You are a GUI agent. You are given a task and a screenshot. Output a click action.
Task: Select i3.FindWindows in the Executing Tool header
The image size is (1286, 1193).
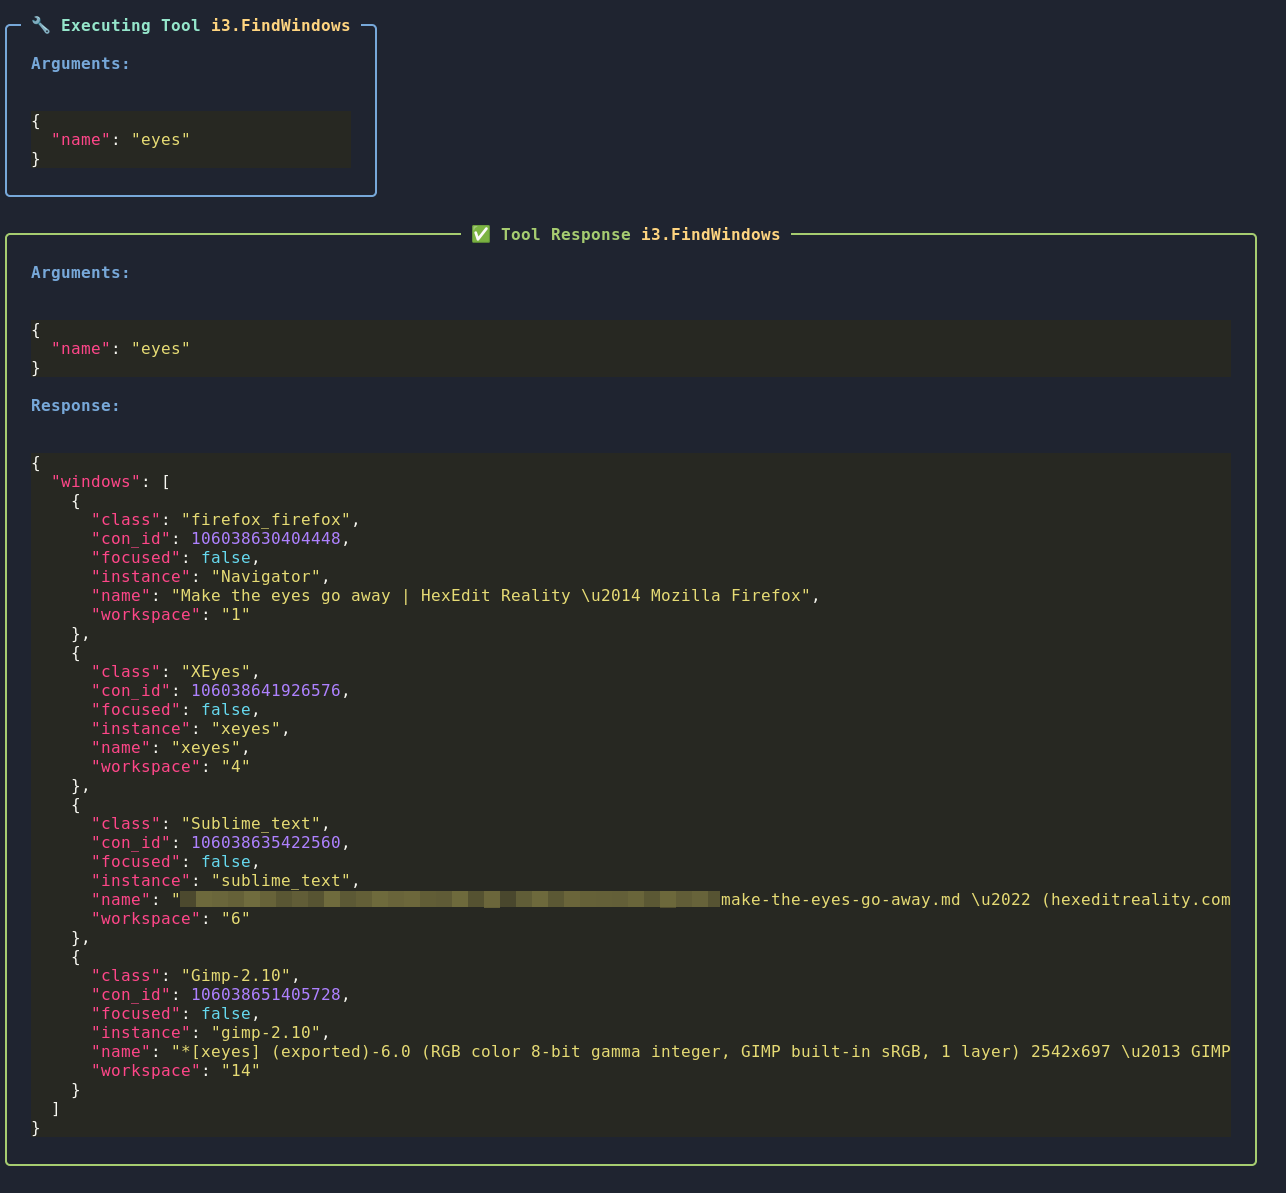280,25
